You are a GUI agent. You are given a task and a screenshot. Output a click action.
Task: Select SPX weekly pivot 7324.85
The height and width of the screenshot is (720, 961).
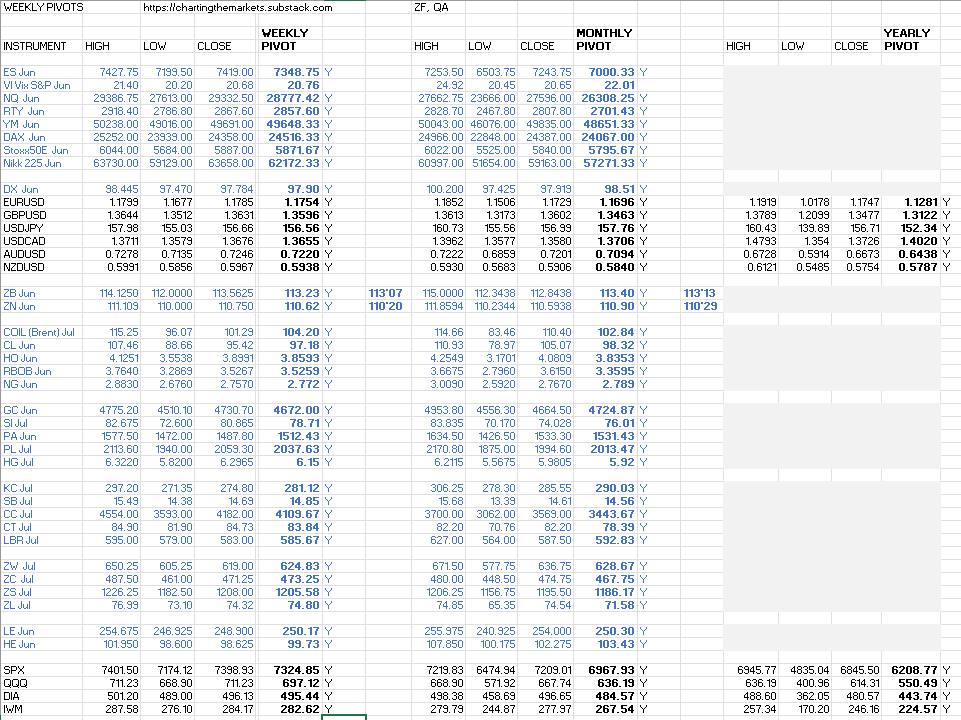297,670
